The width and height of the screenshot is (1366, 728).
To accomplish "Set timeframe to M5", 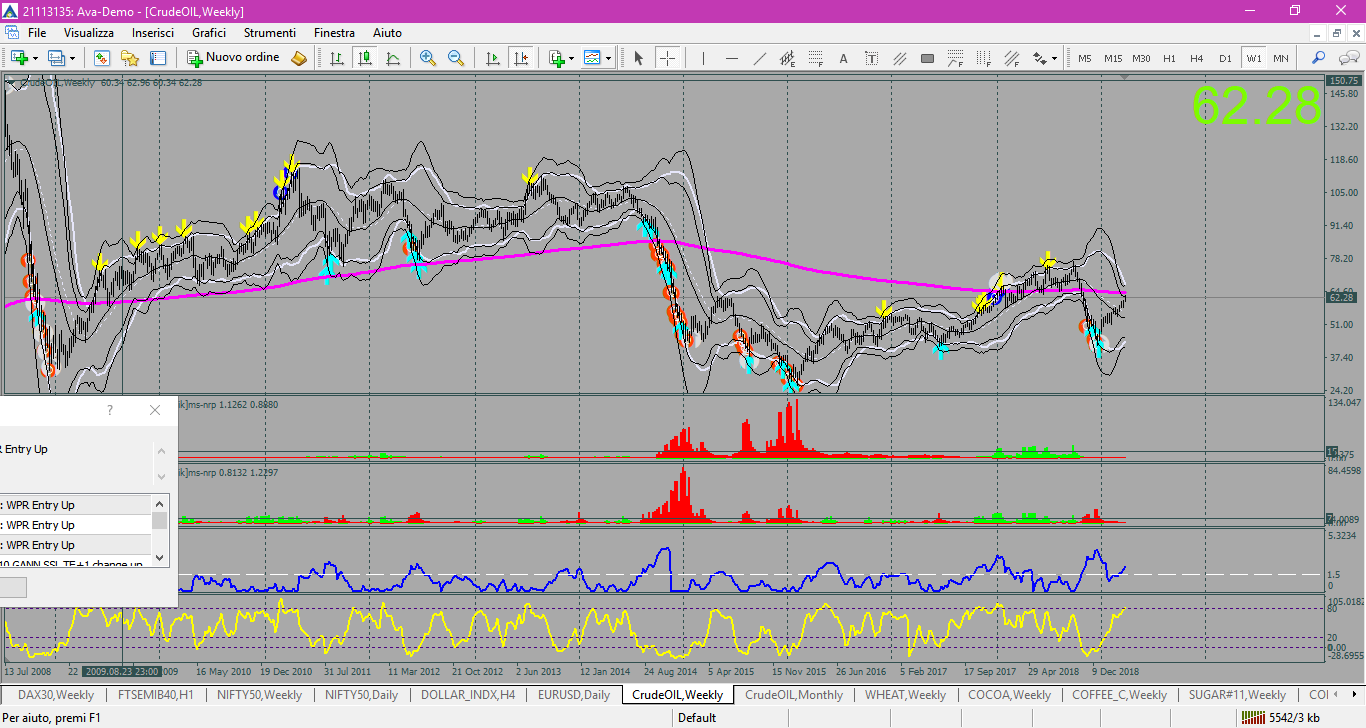I will pyautogui.click(x=1085, y=58).
